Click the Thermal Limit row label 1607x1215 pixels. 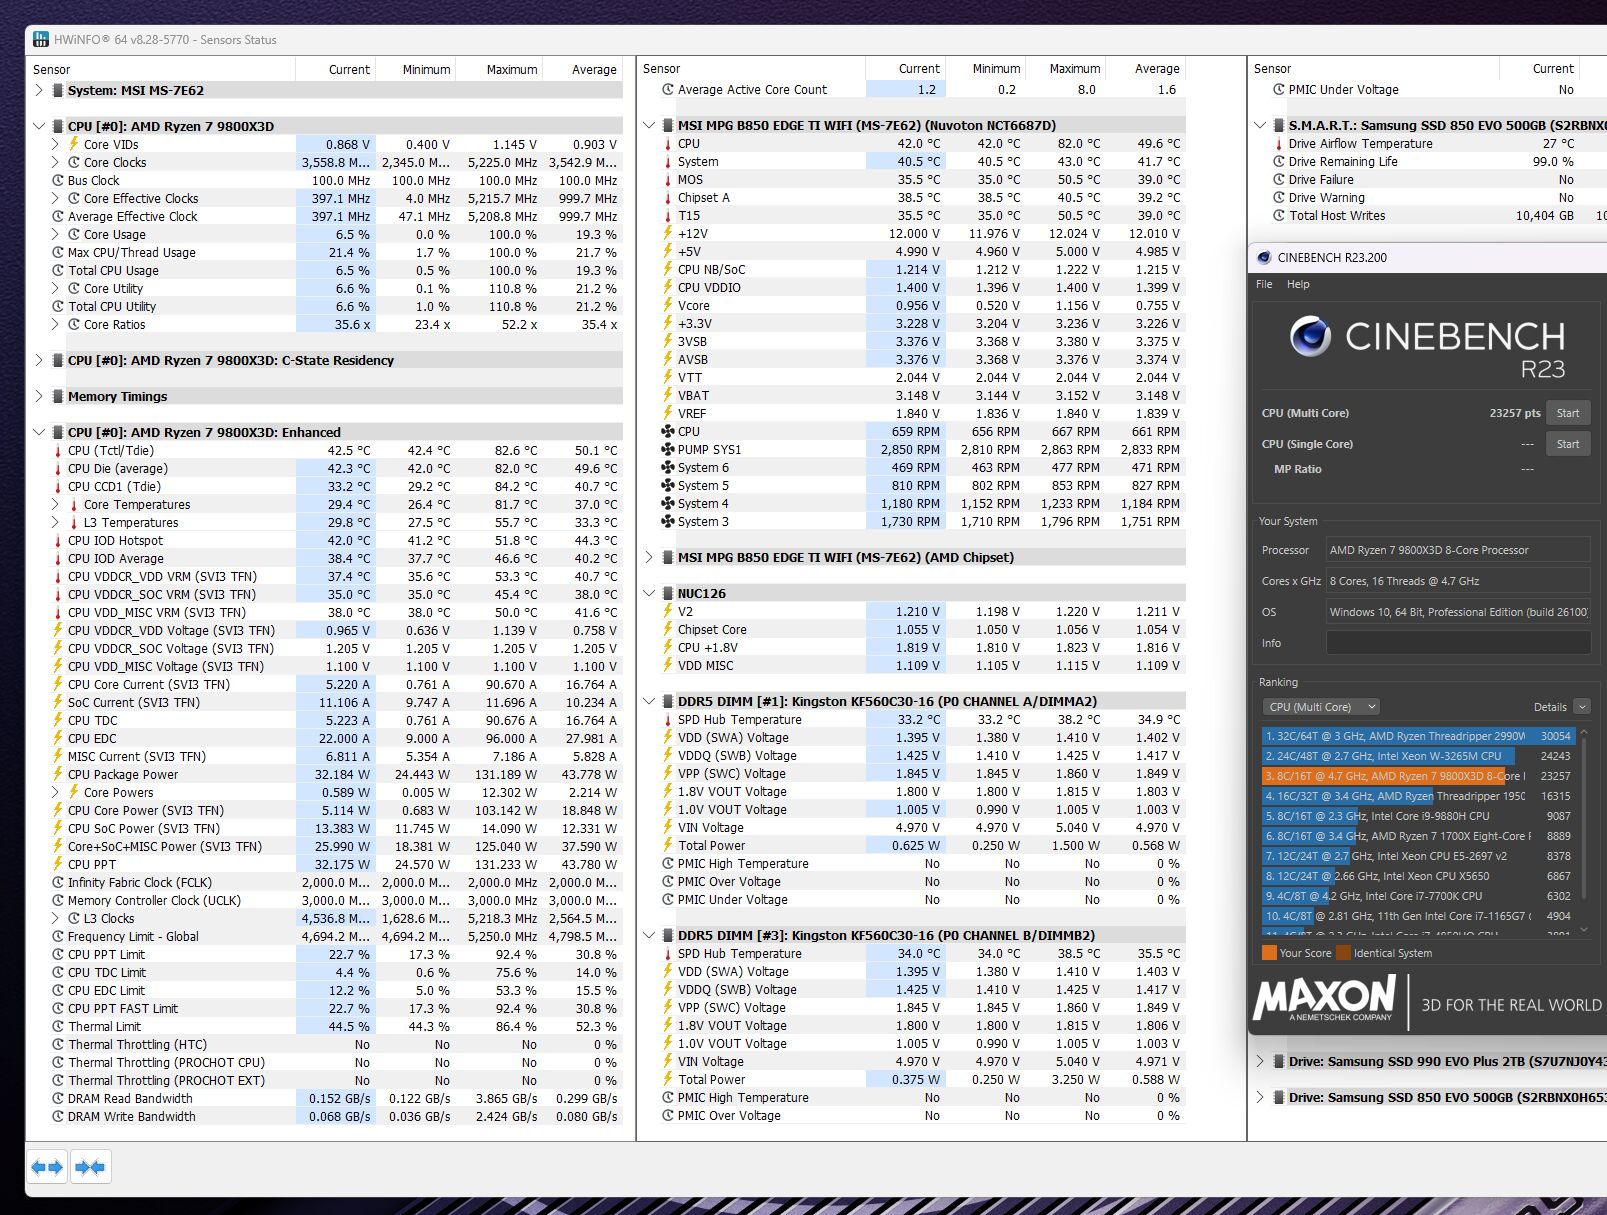click(105, 1026)
